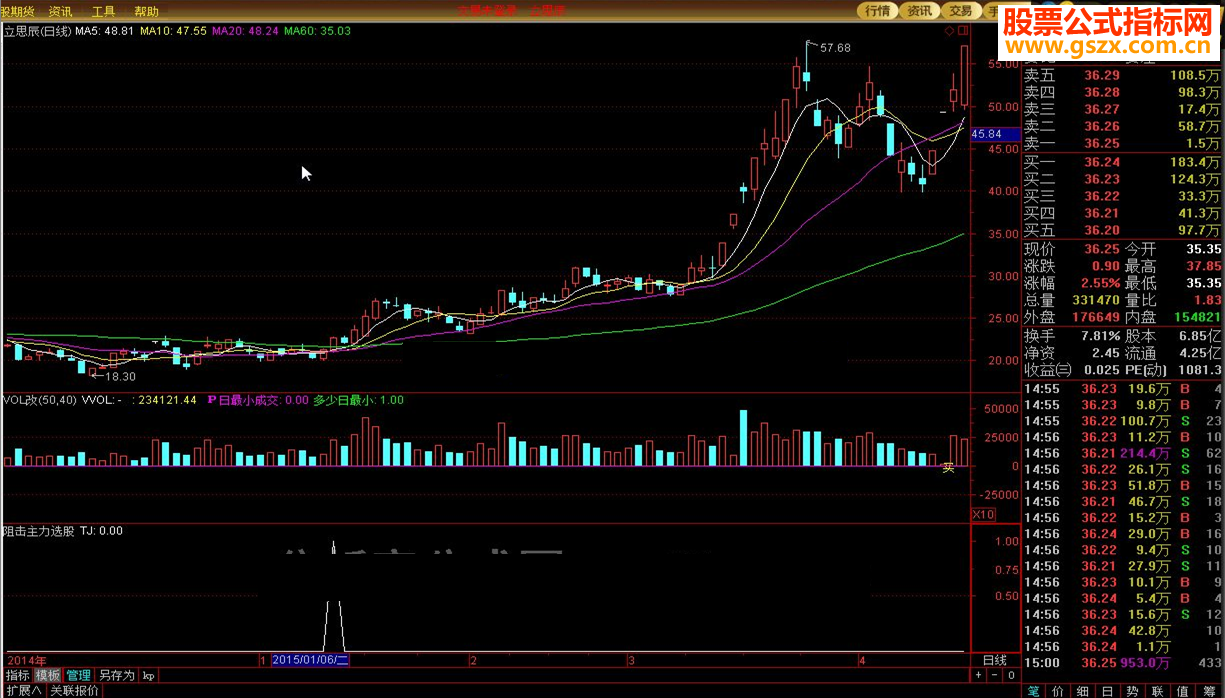Open the 关联报价 tab
The image size is (1225, 698).
(x=75, y=690)
